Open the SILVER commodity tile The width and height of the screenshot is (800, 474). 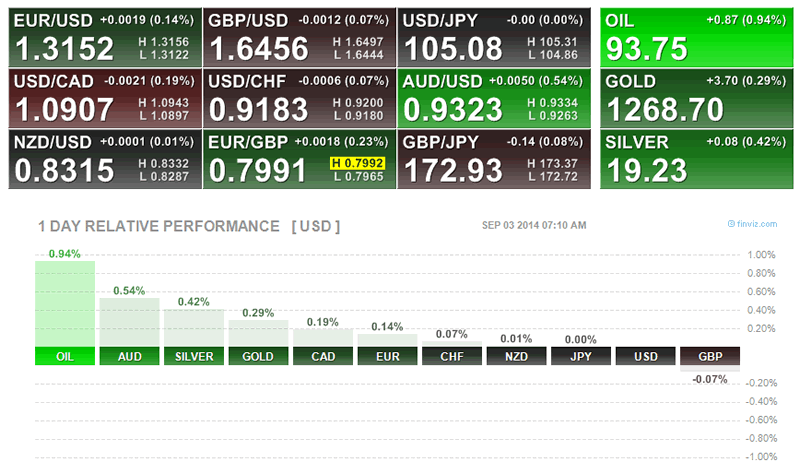(695, 158)
